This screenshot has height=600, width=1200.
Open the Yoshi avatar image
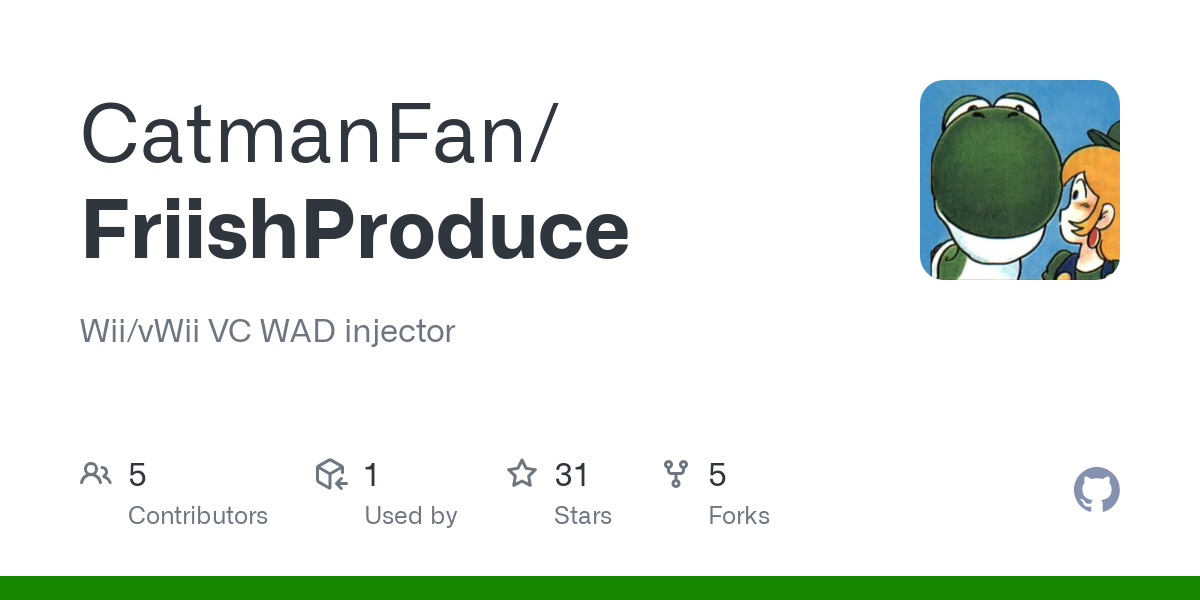[1020, 180]
